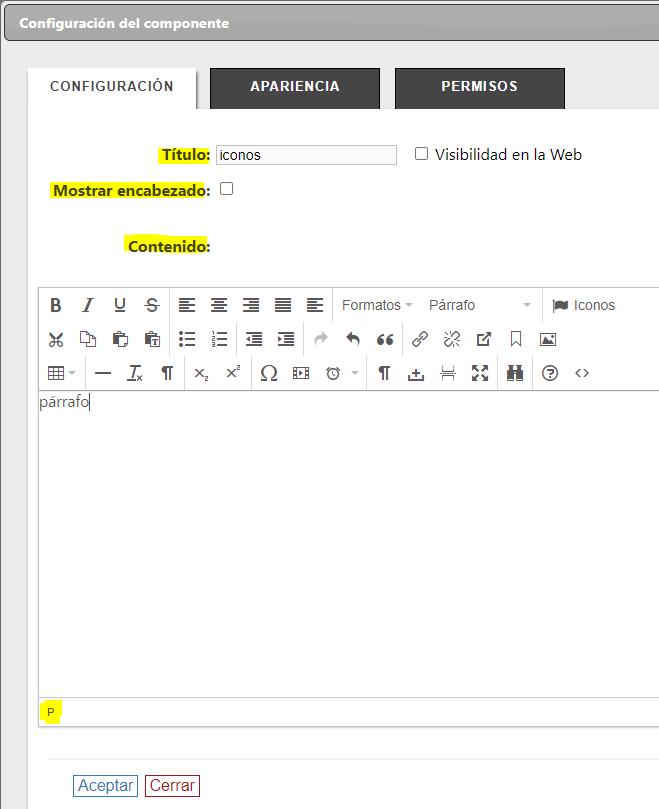Switch to the Configuración tab
Image resolution: width=659 pixels, height=809 pixels.
(x=112, y=87)
